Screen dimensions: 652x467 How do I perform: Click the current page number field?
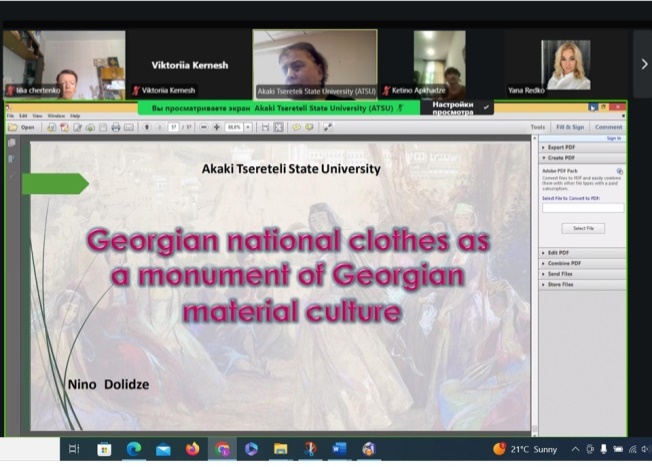[x=173, y=127]
